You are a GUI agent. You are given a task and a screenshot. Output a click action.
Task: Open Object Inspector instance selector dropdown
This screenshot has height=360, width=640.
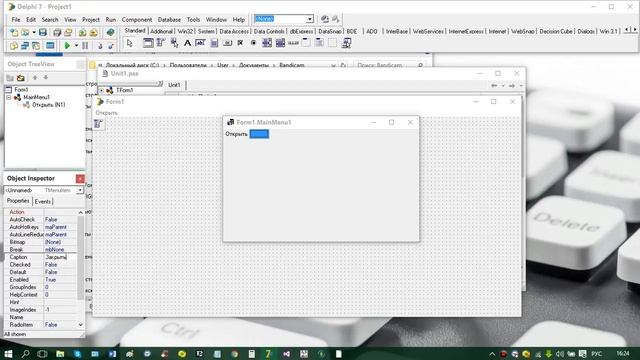click(80, 190)
